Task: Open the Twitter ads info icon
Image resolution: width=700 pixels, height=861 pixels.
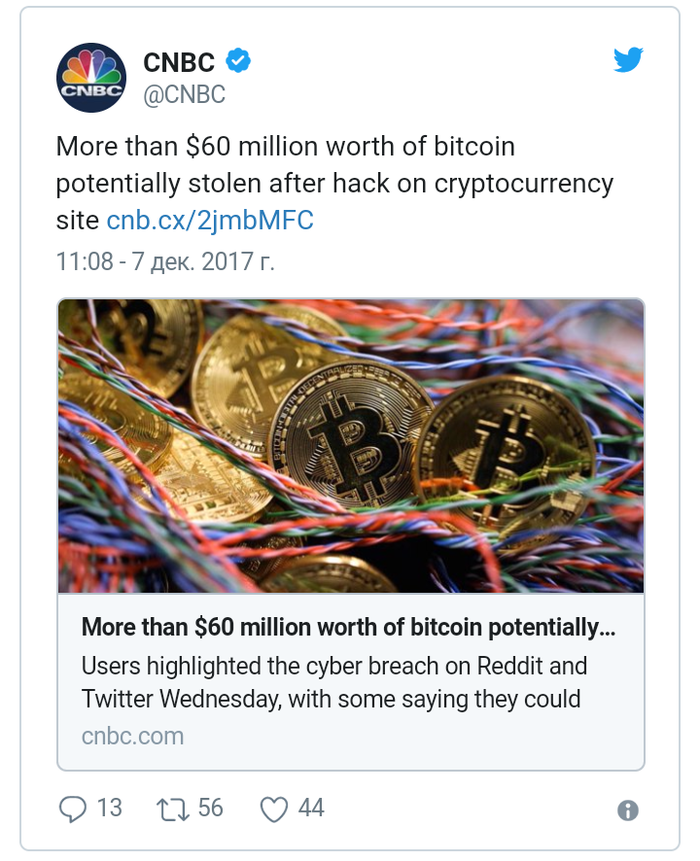Action: tap(628, 810)
